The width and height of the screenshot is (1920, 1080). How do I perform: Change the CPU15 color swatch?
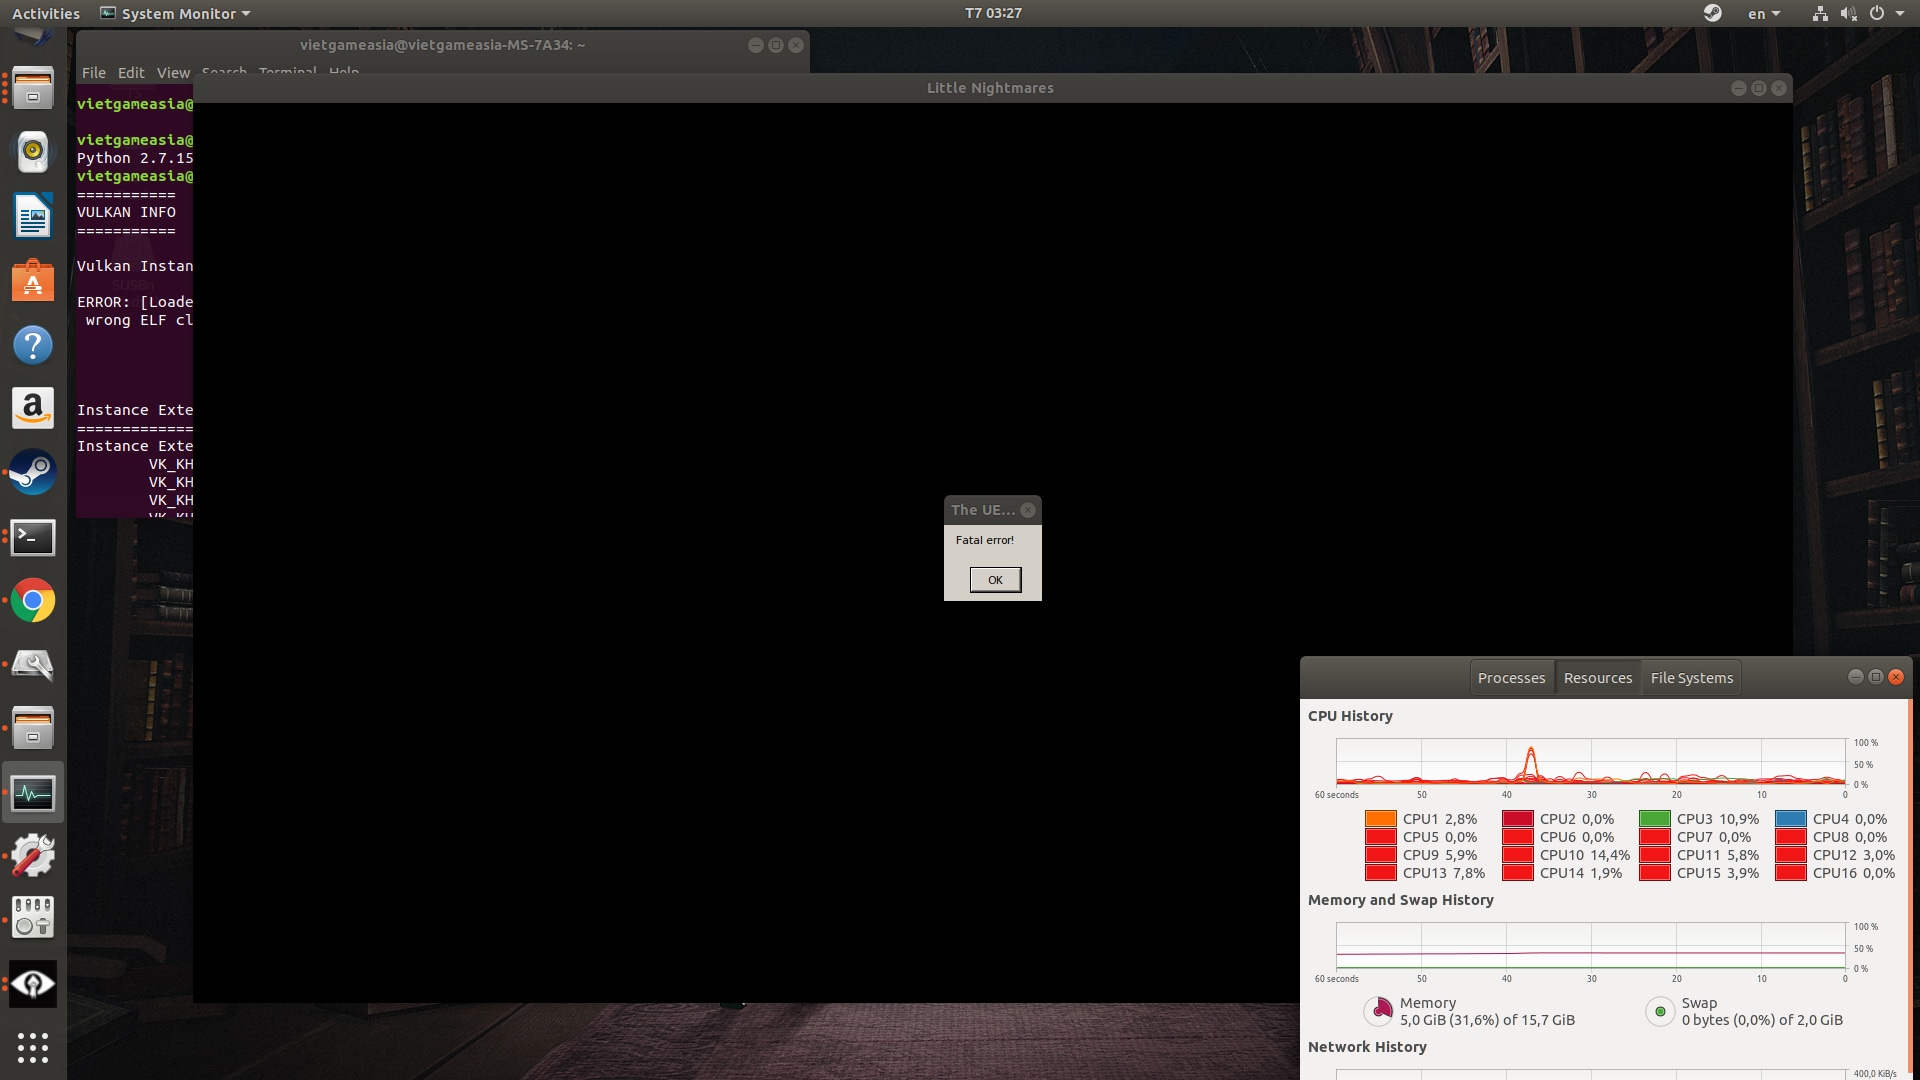(x=1655, y=873)
